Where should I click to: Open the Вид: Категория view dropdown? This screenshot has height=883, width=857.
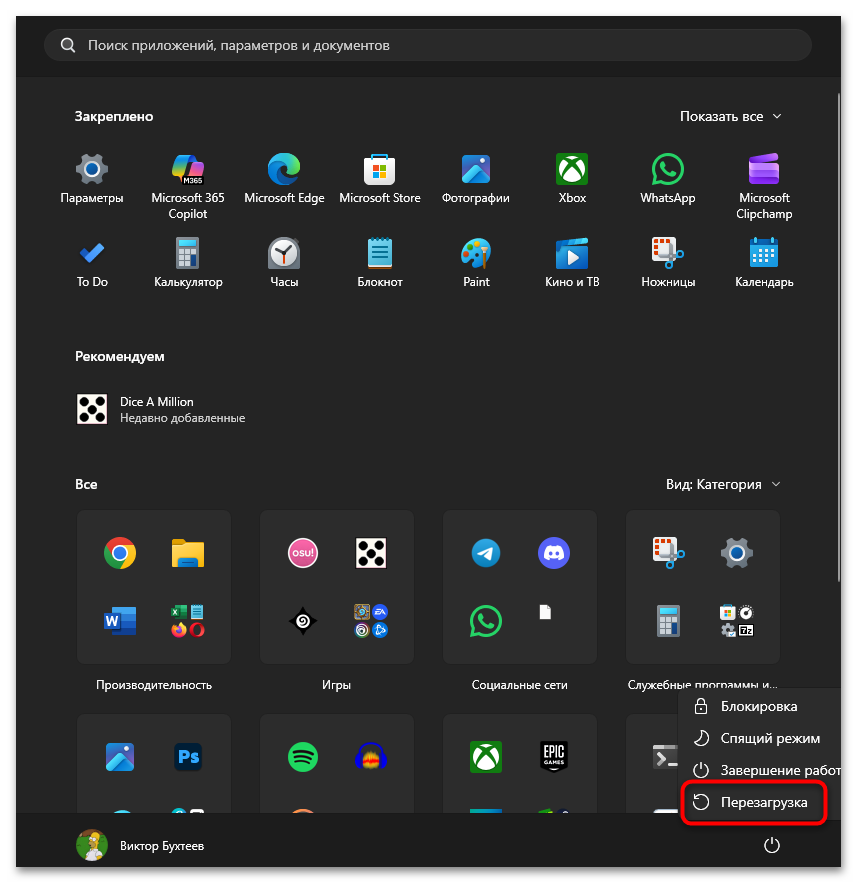[724, 484]
